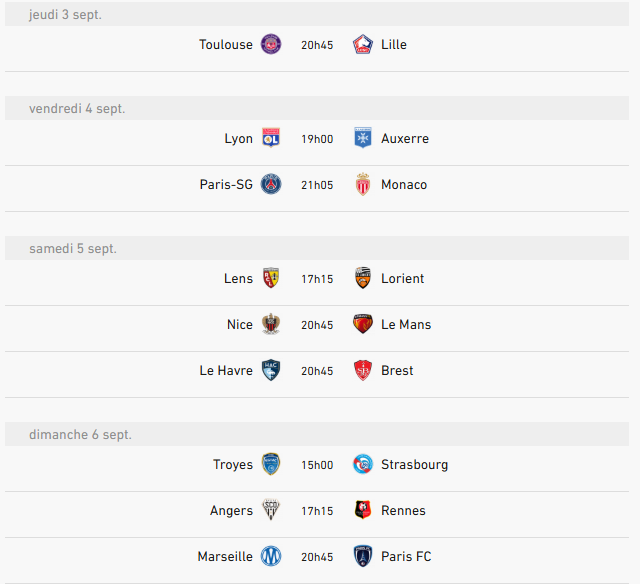This screenshot has width=640, height=584.
Task: Select the Brest team name
Action: tap(397, 371)
